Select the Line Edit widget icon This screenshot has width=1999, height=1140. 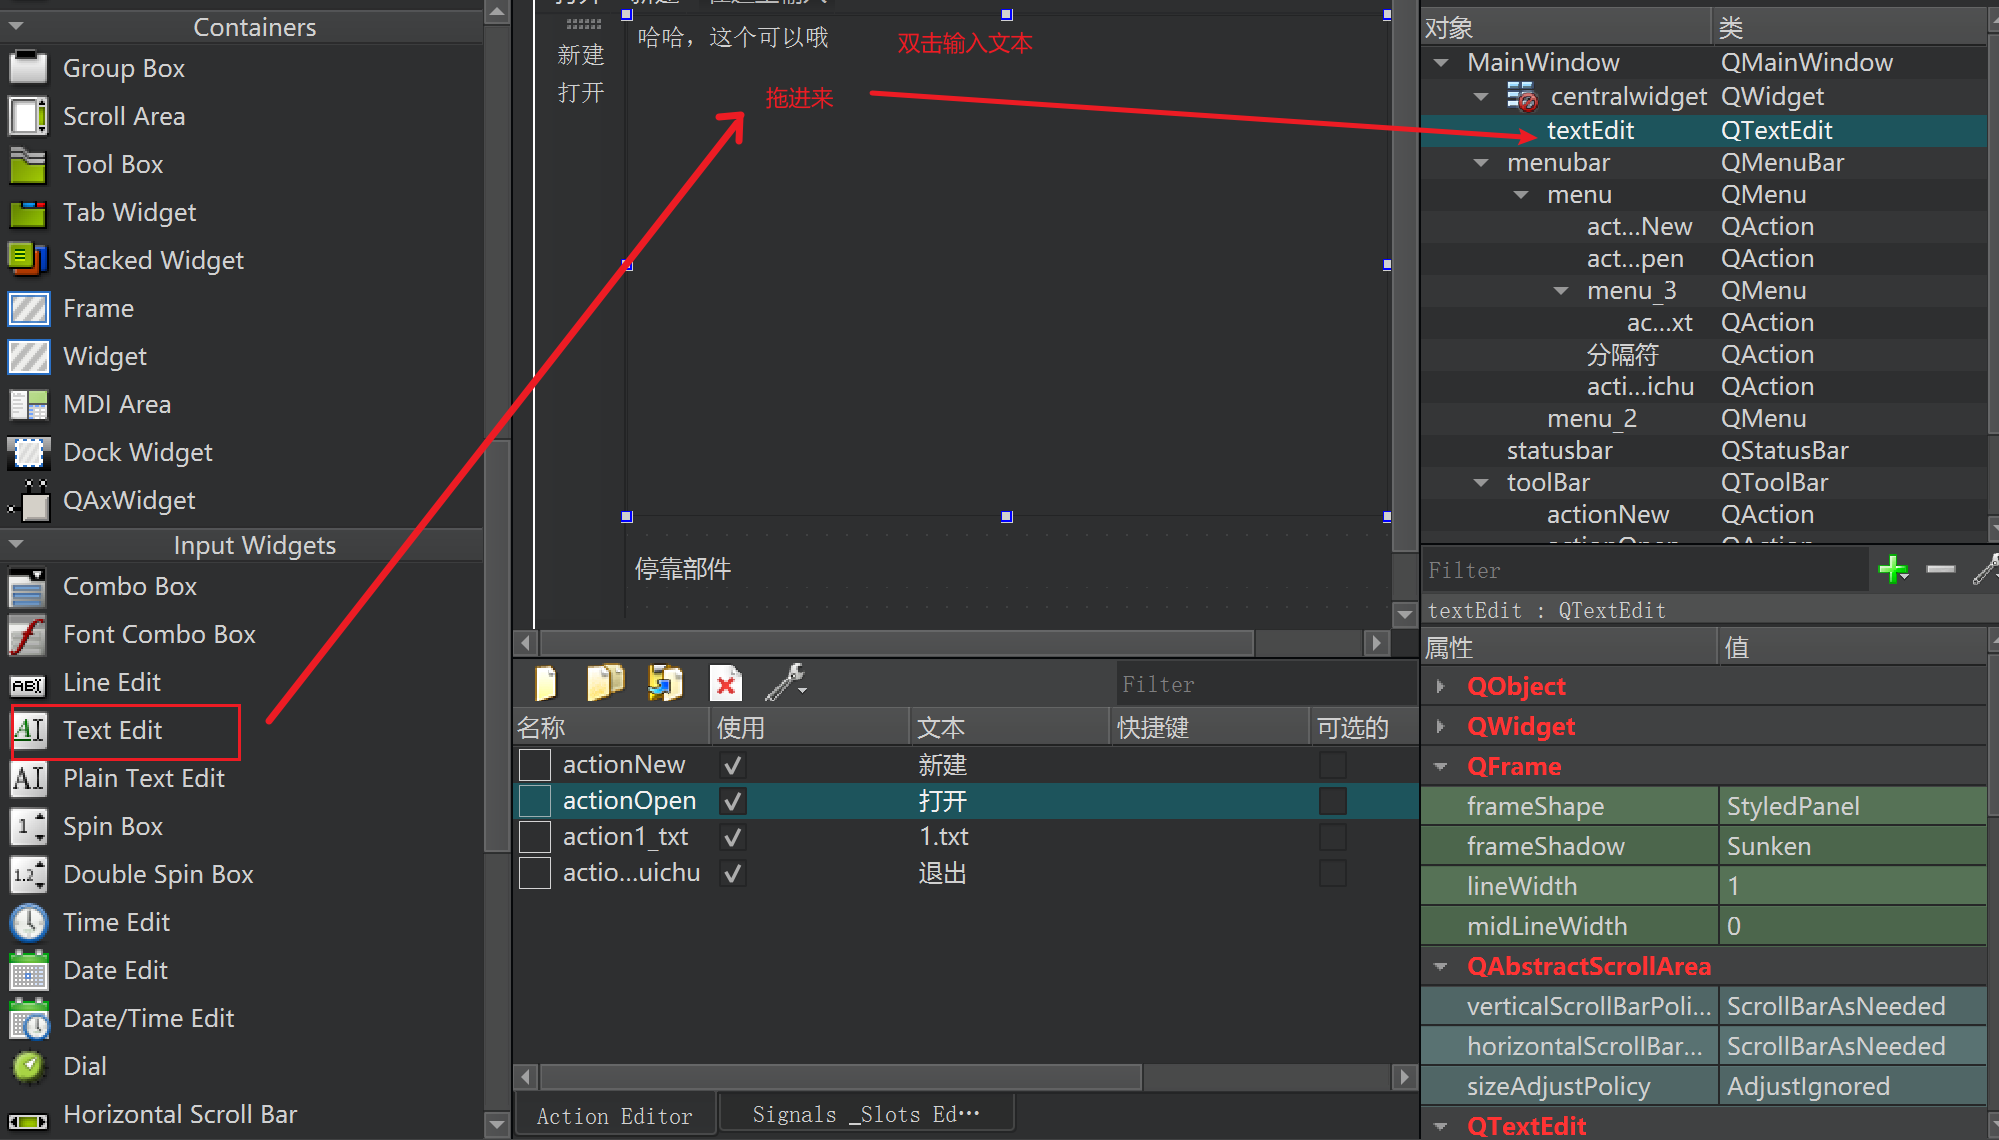(x=28, y=684)
